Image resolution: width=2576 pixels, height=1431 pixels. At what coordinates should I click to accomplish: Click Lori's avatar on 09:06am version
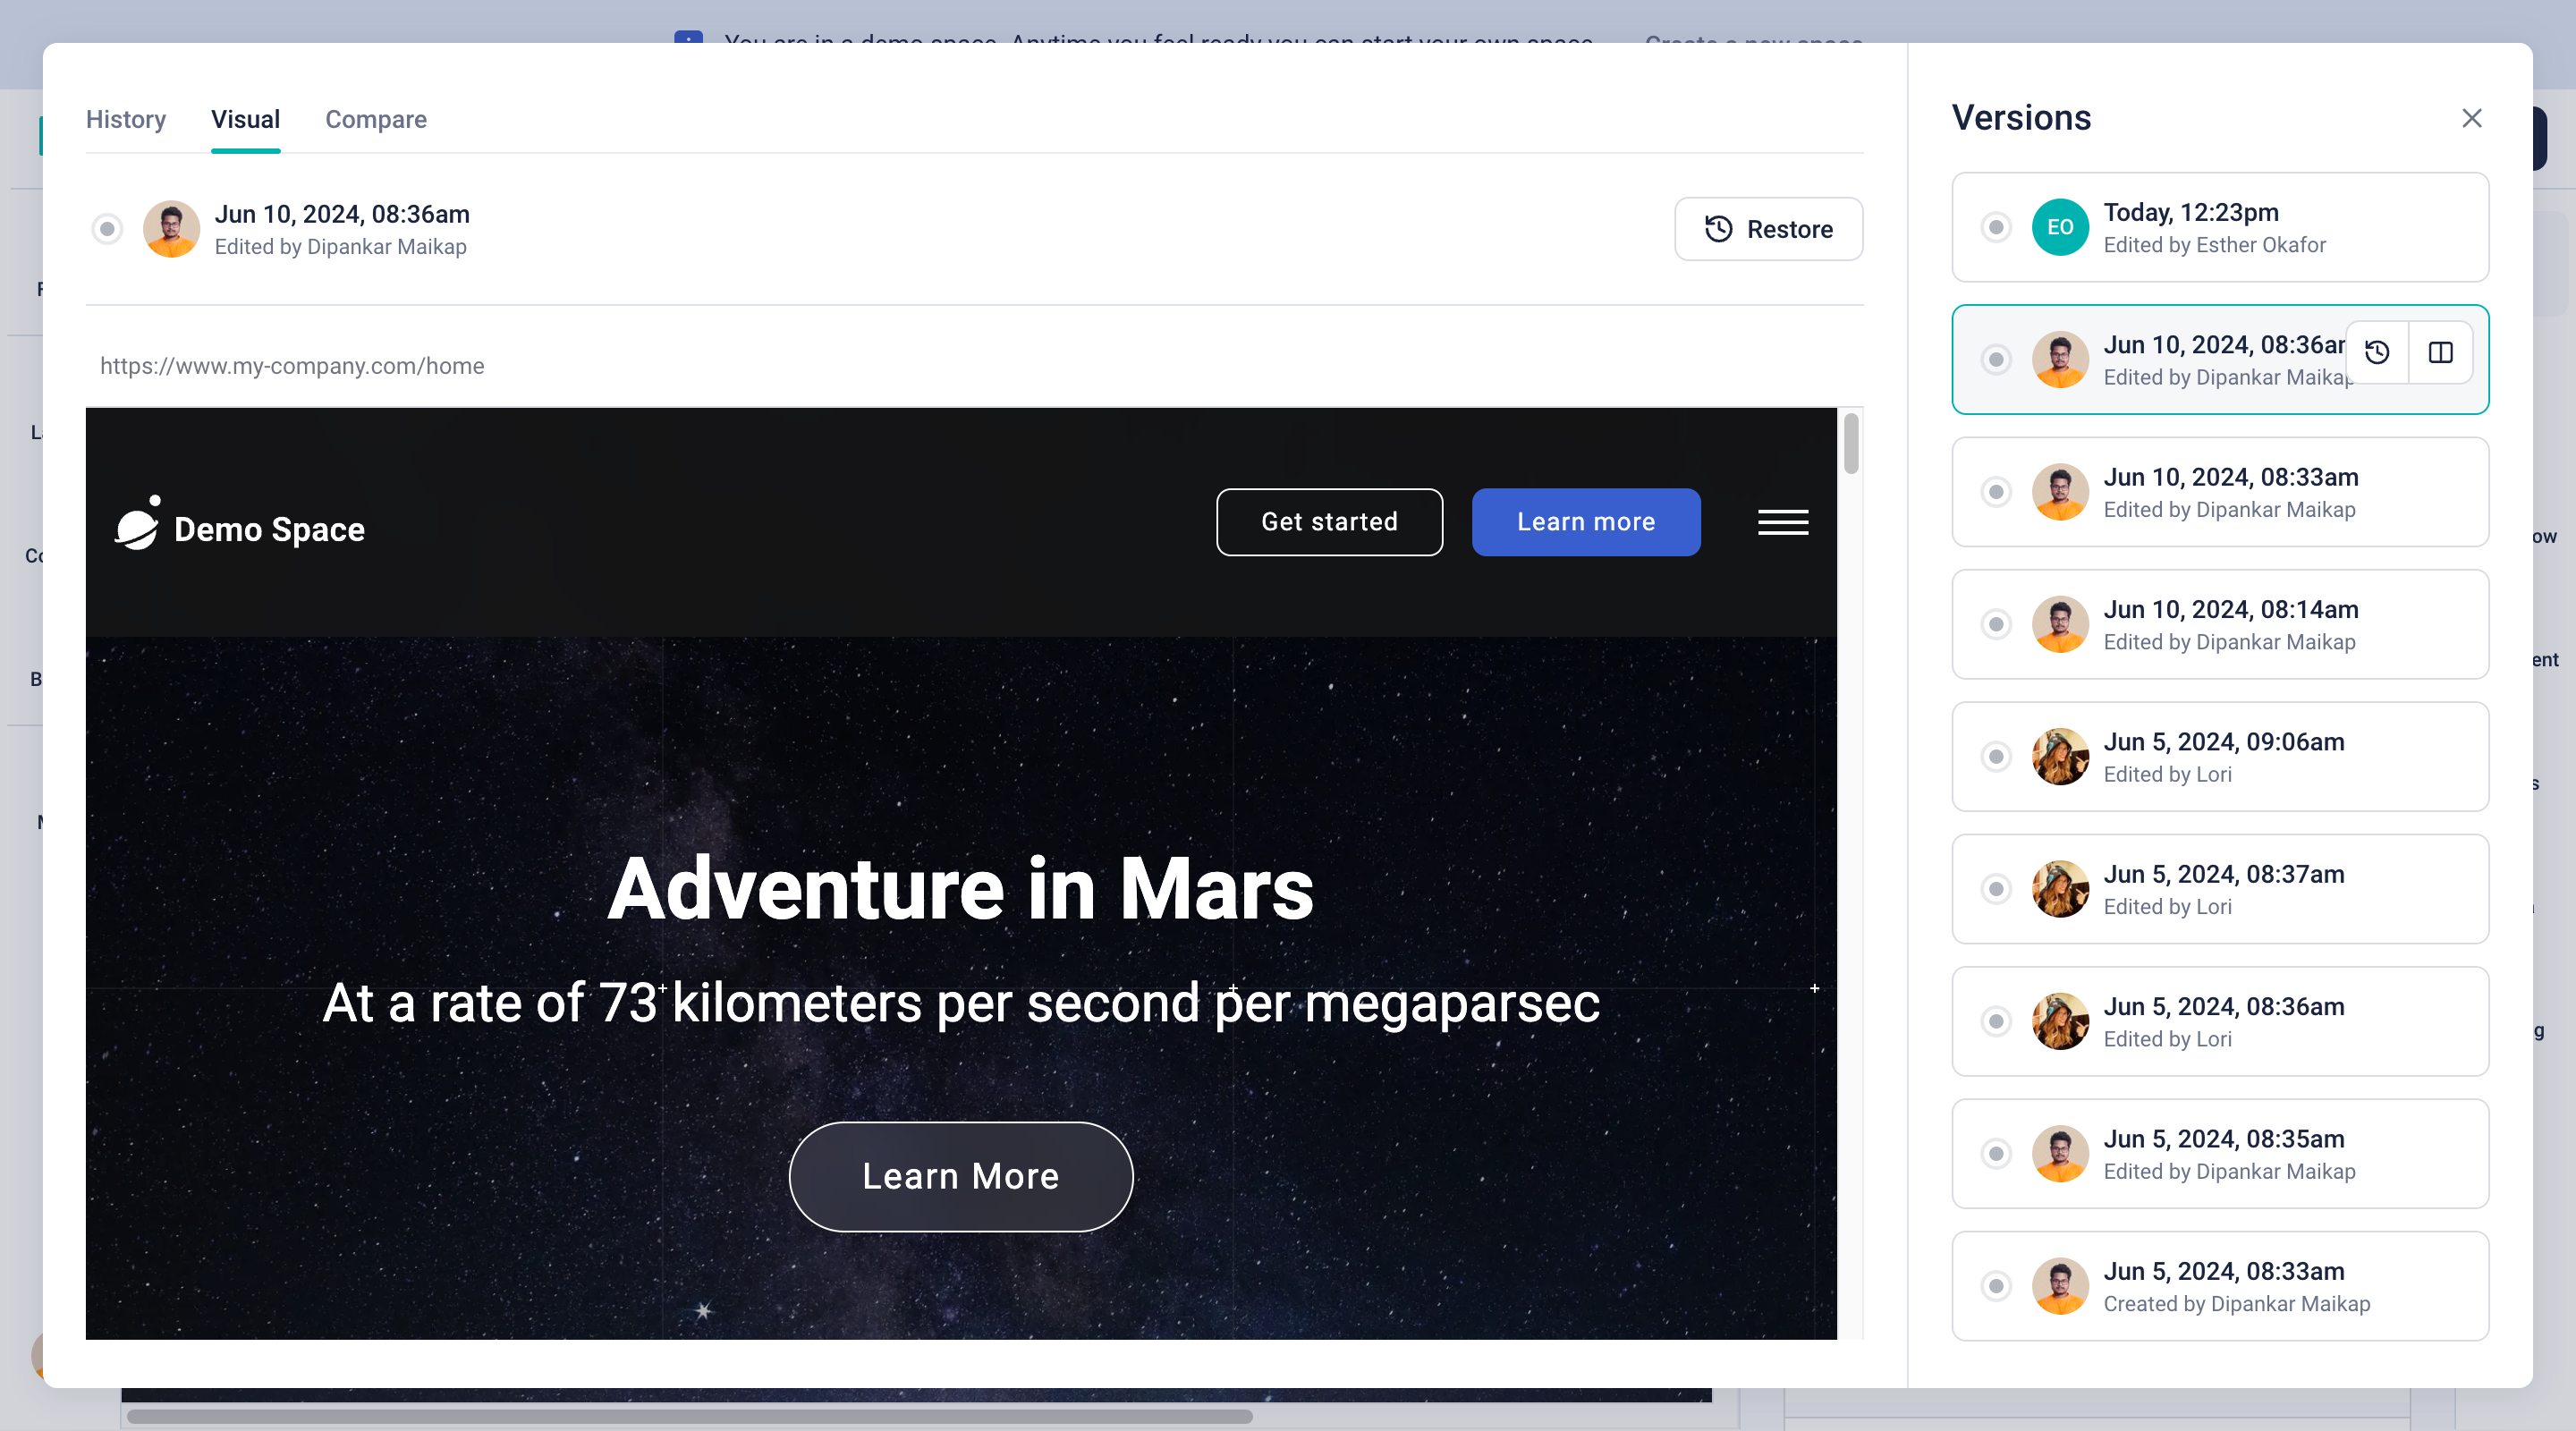coord(2059,757)
